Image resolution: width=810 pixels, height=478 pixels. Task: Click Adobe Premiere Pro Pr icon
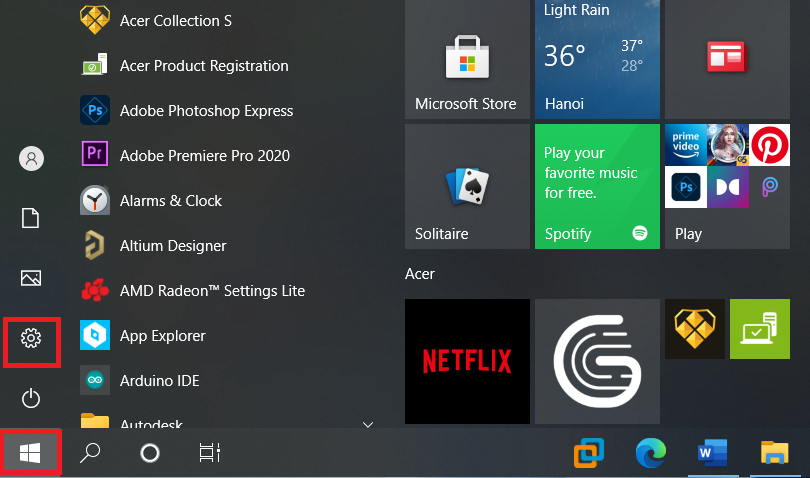pyautogui.click(x=95, y=155)
